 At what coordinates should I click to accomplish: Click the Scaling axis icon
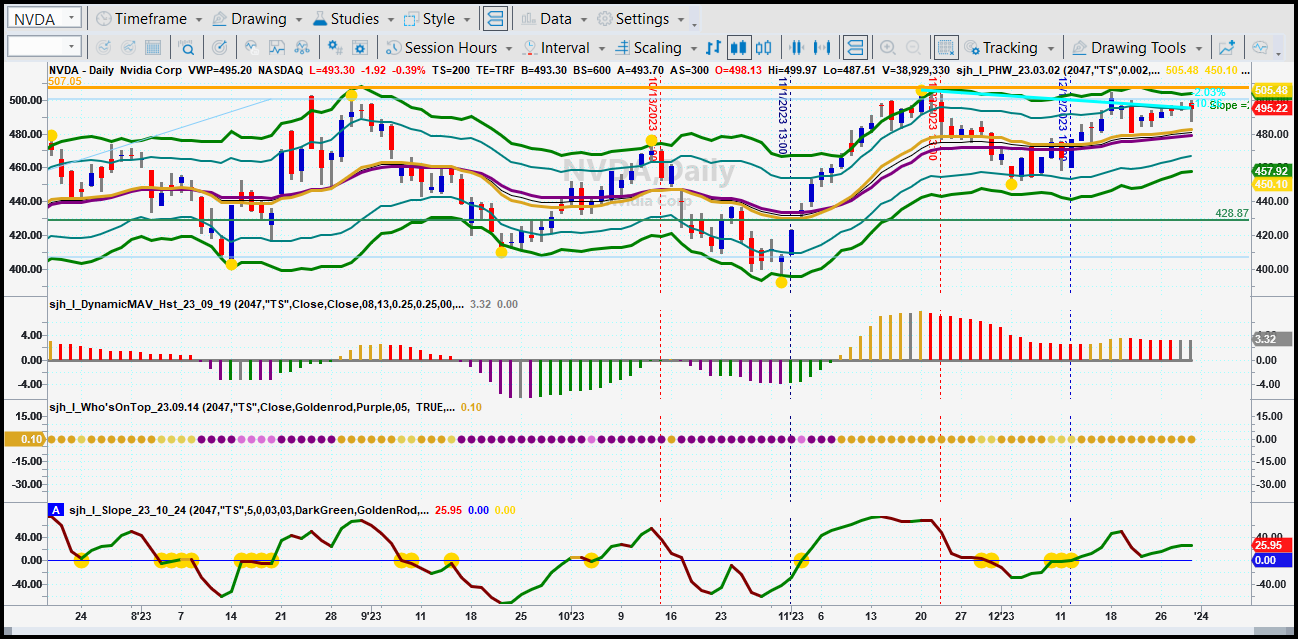[x=622, y=48]
